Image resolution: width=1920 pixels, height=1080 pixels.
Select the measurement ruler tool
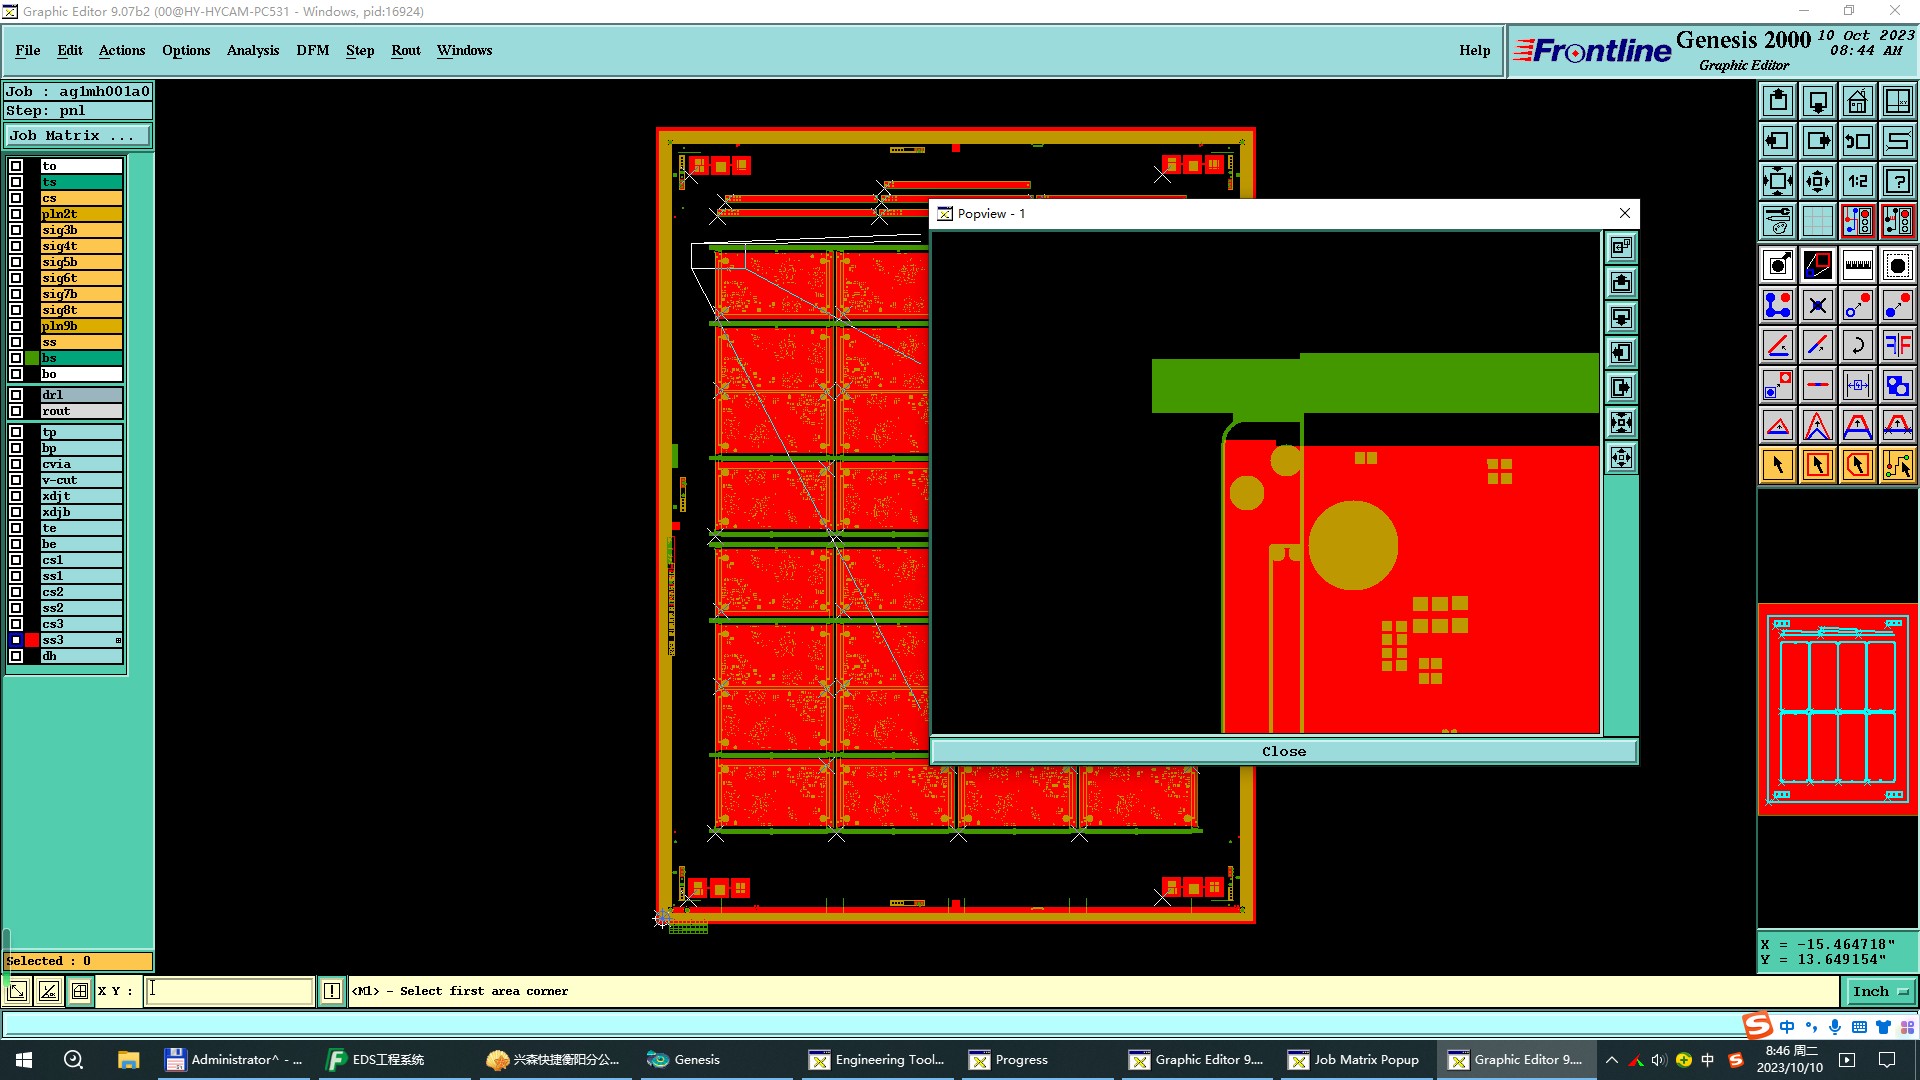coord(1857,265)
